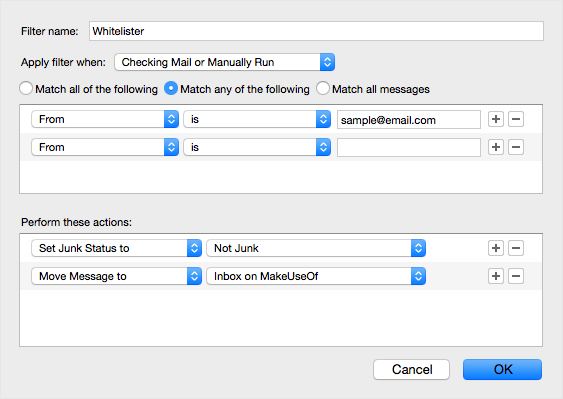Click the empty address field in second row
Screen dimensions: 563x399
409,148
